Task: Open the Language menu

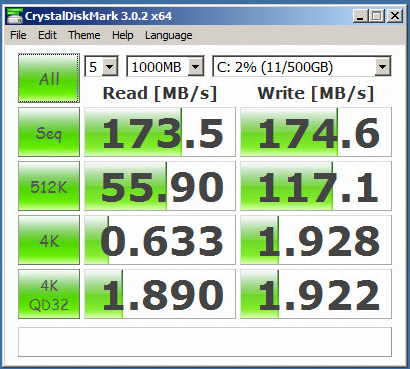Action: click(168, 35)
